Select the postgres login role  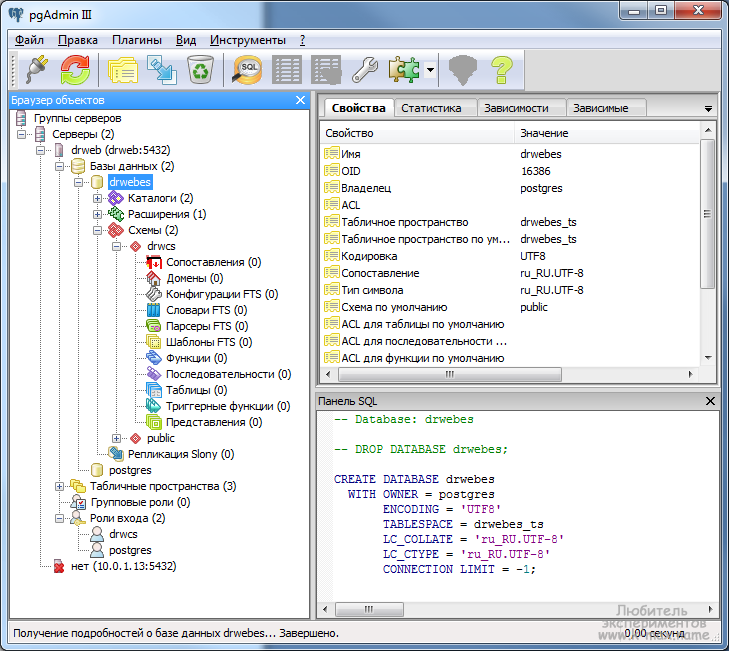[130, 550]
